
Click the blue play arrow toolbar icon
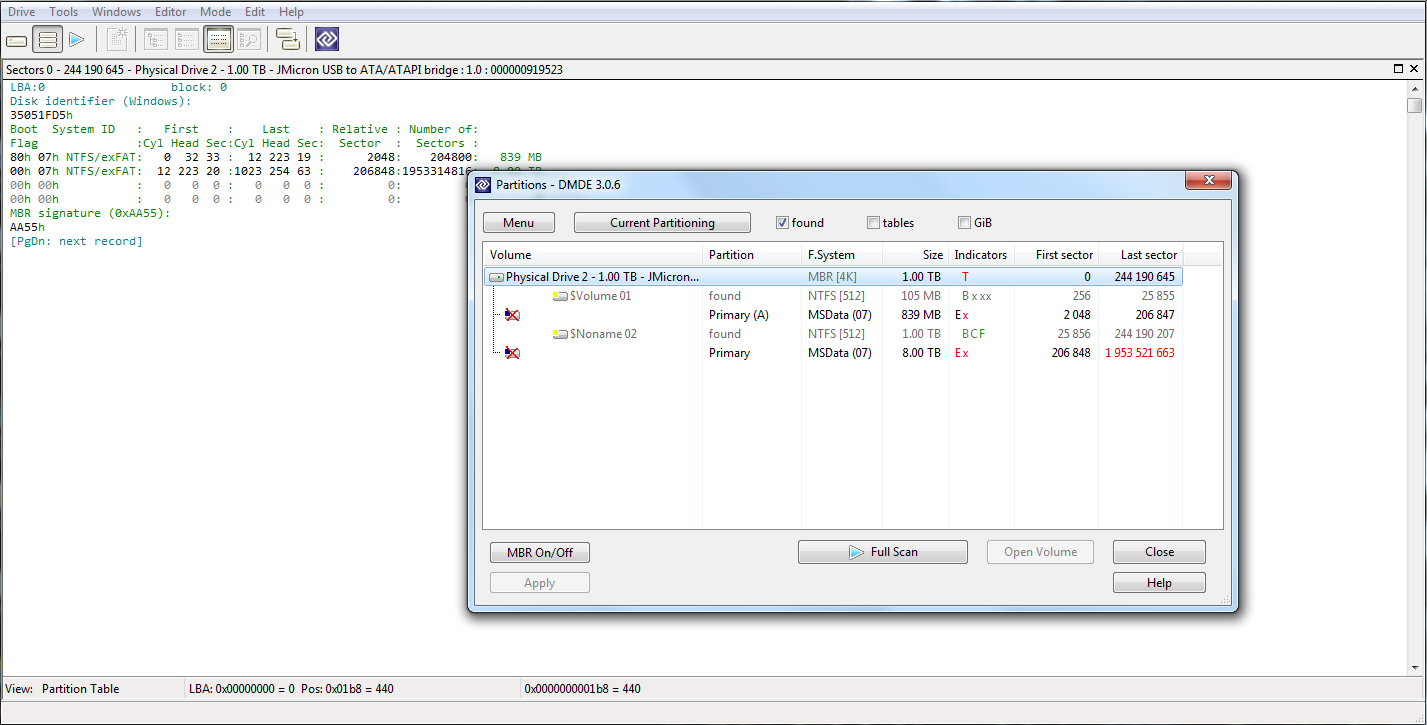click(x=77, y=40)
